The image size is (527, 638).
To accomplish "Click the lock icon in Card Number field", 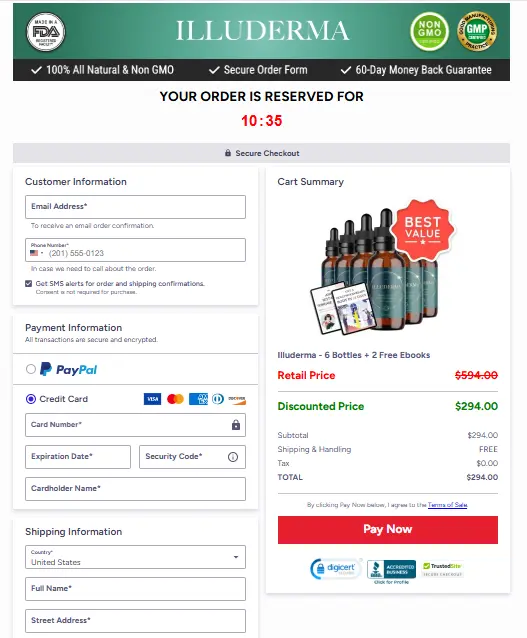I will pos(236,425).
